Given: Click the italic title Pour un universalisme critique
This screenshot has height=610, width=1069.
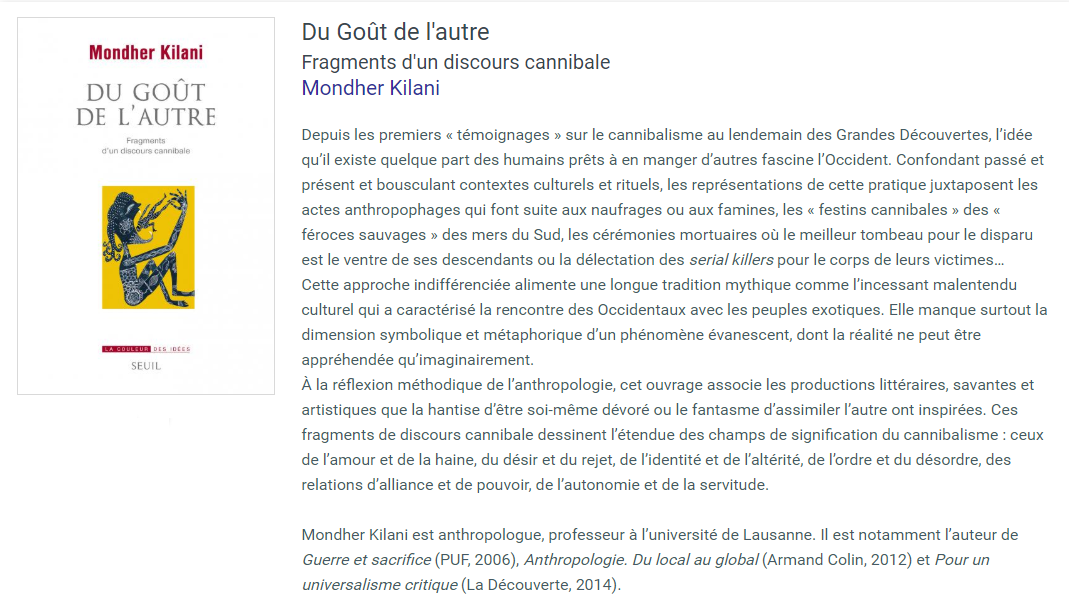Looking at the screenshot, I should [646, 572].
